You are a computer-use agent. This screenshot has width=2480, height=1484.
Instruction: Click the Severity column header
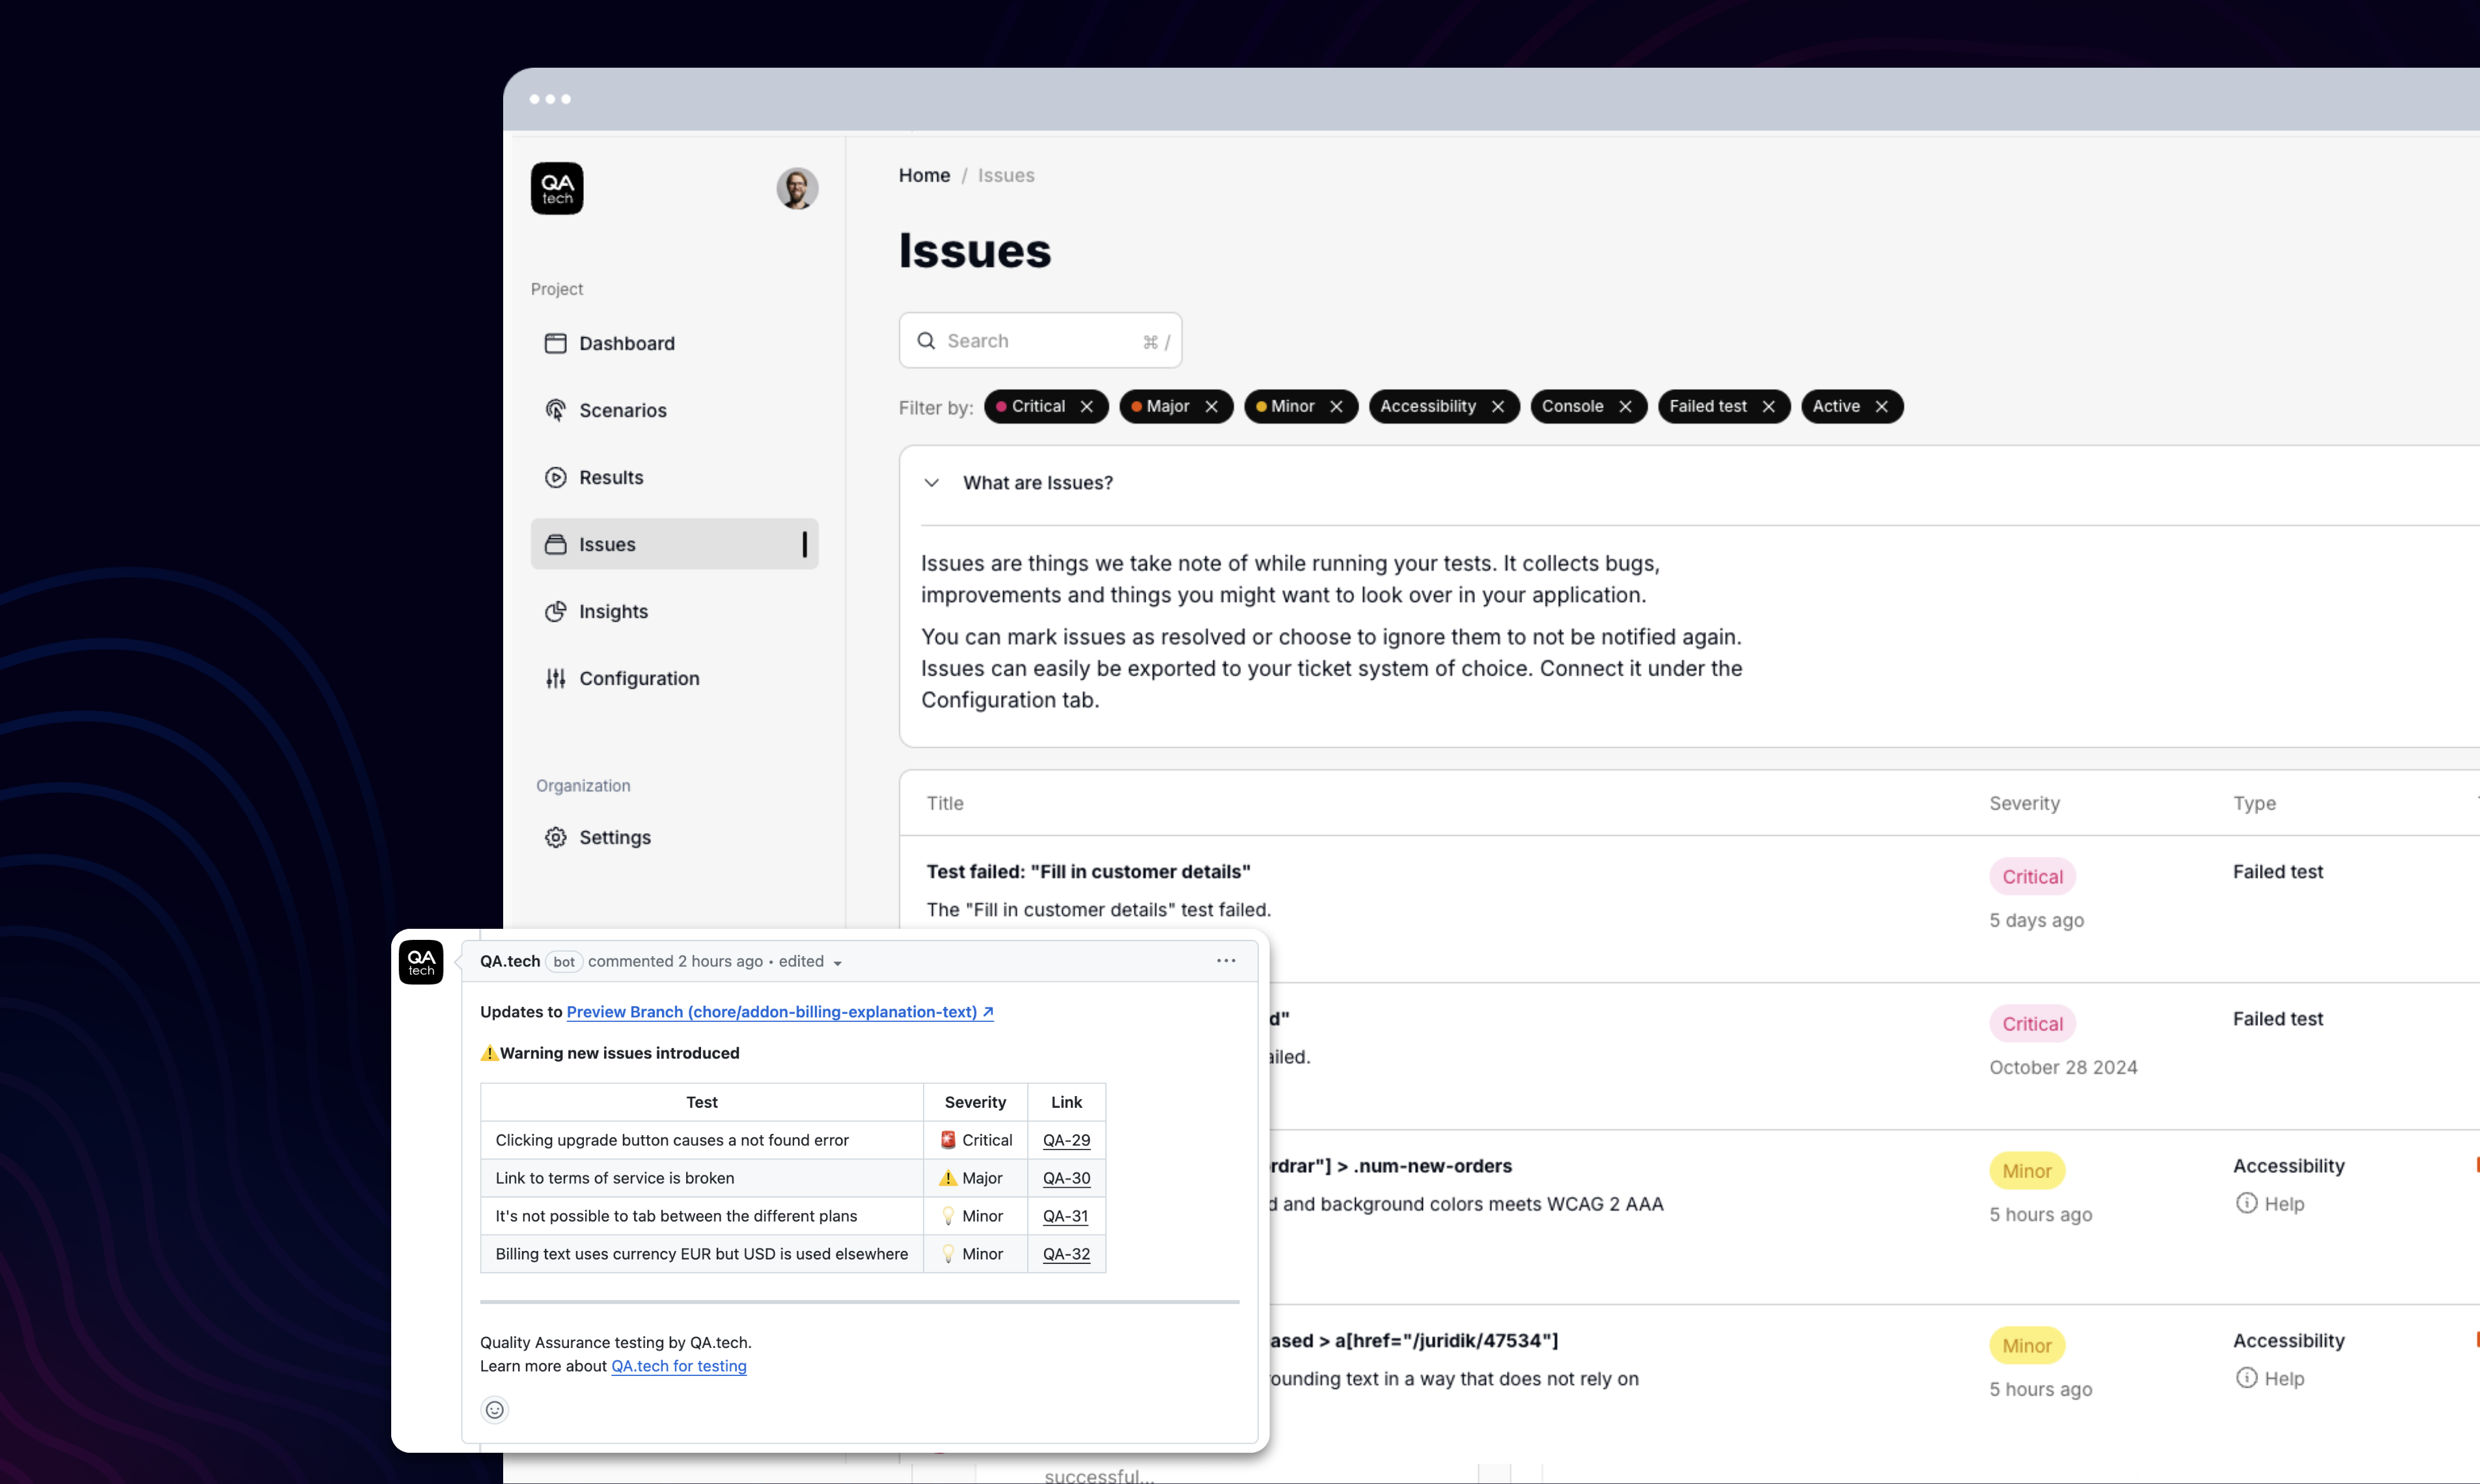tap(2024, 803)
